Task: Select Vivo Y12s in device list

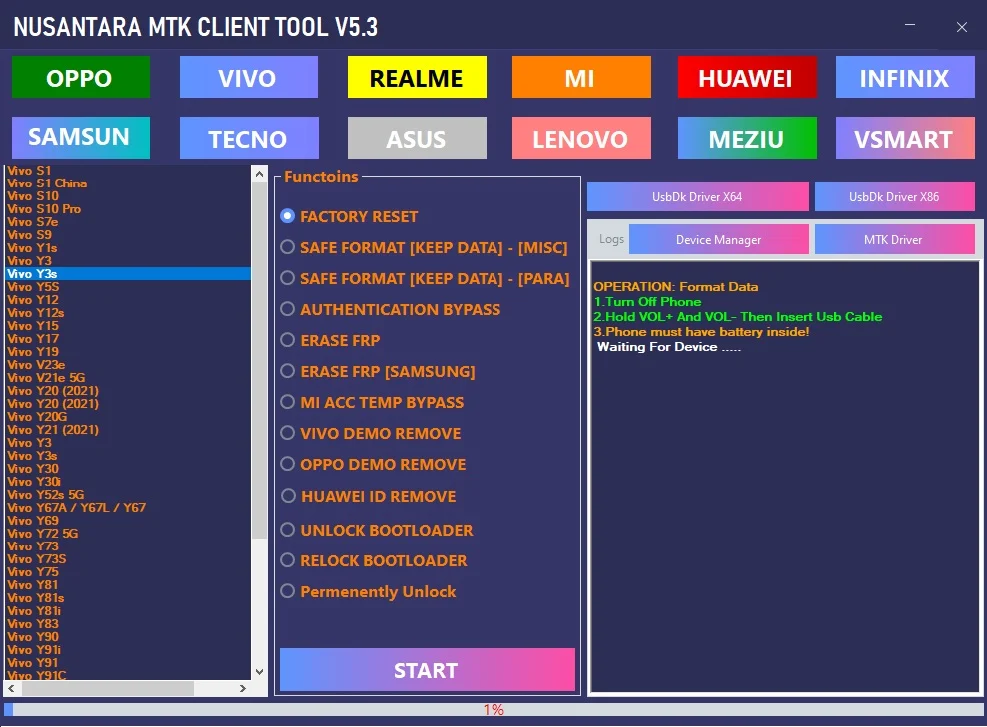Action: point(128,313)
